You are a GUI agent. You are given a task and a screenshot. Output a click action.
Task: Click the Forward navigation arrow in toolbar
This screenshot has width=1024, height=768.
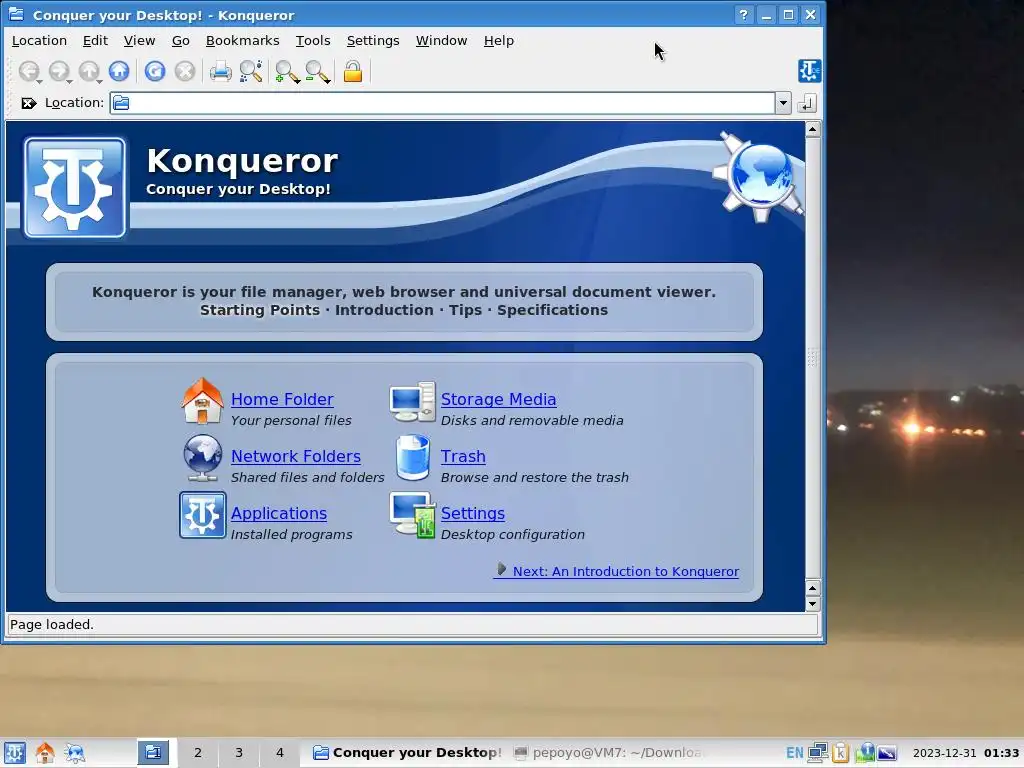point(58,71)
